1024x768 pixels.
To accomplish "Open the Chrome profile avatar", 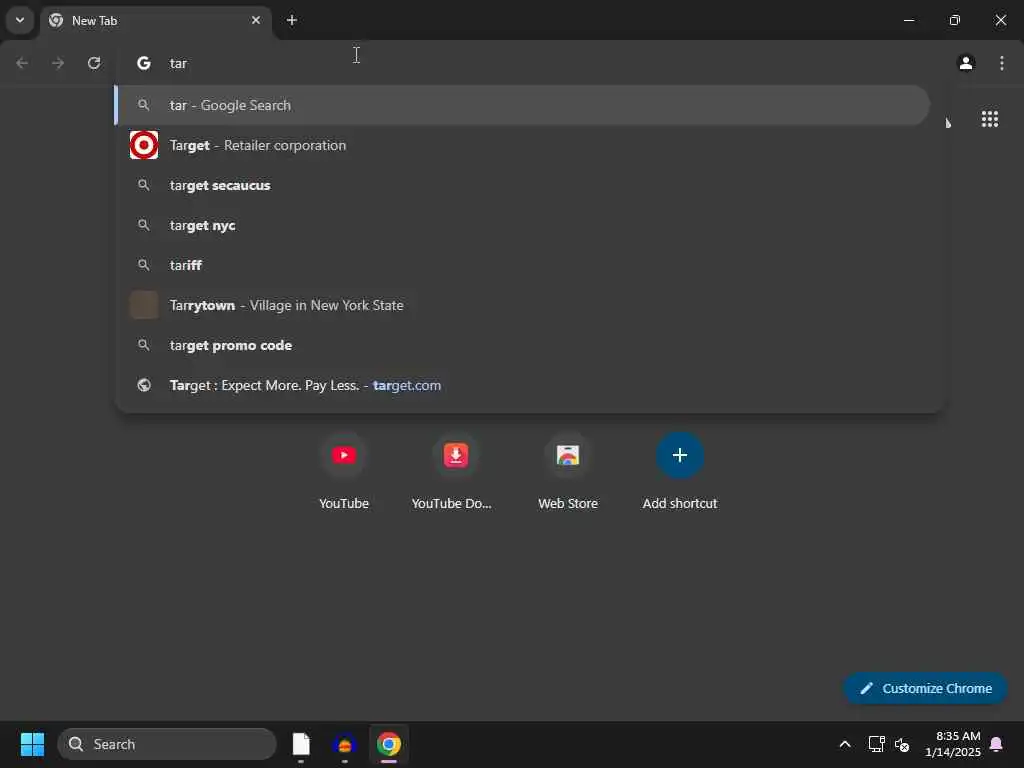I will pyautogui.click(x=966, y=63).
